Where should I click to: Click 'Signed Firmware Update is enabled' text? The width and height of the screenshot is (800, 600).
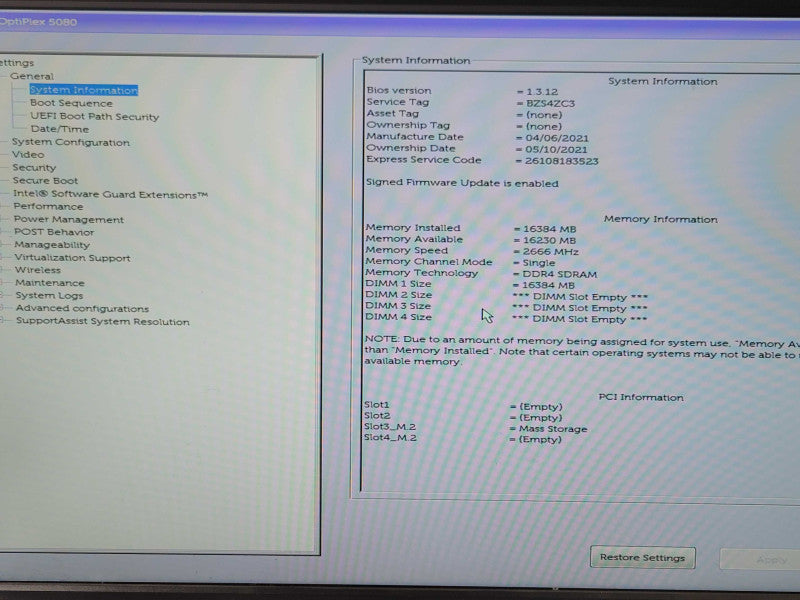[x=462, y=183]
